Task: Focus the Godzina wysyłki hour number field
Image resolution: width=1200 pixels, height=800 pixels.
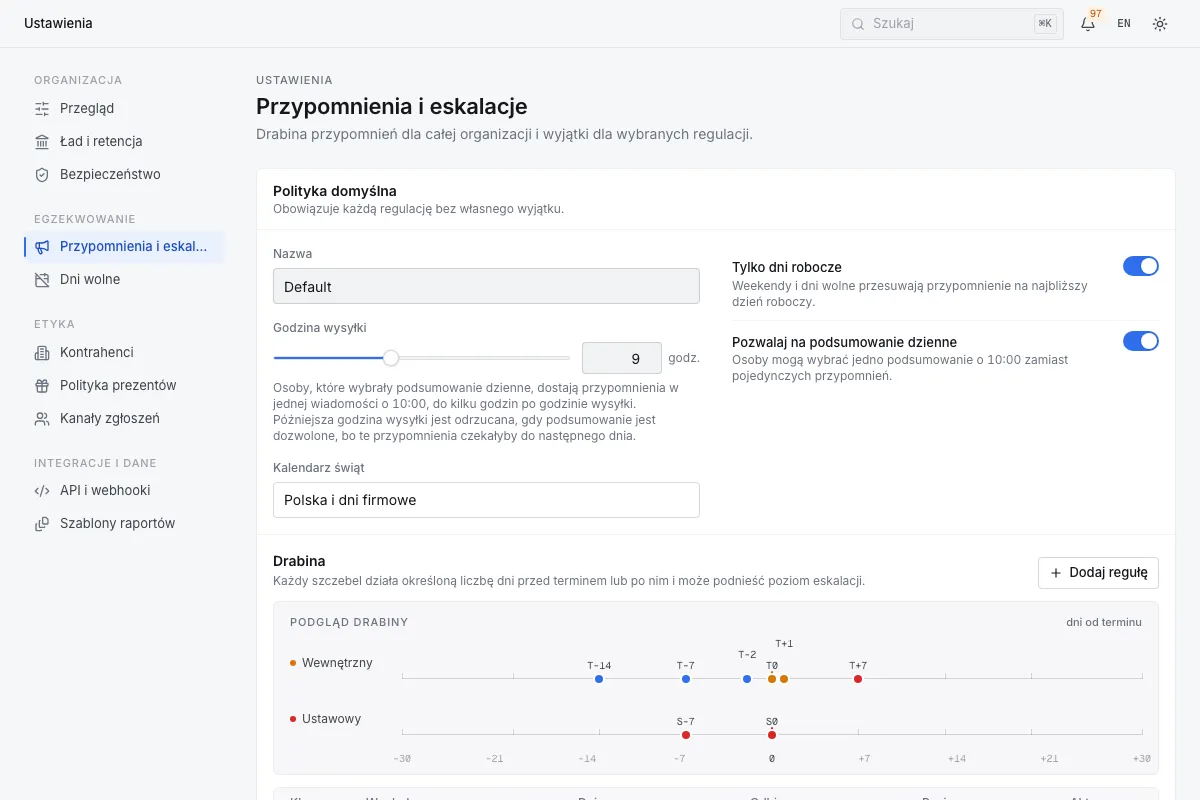Action: coord(622,358)
